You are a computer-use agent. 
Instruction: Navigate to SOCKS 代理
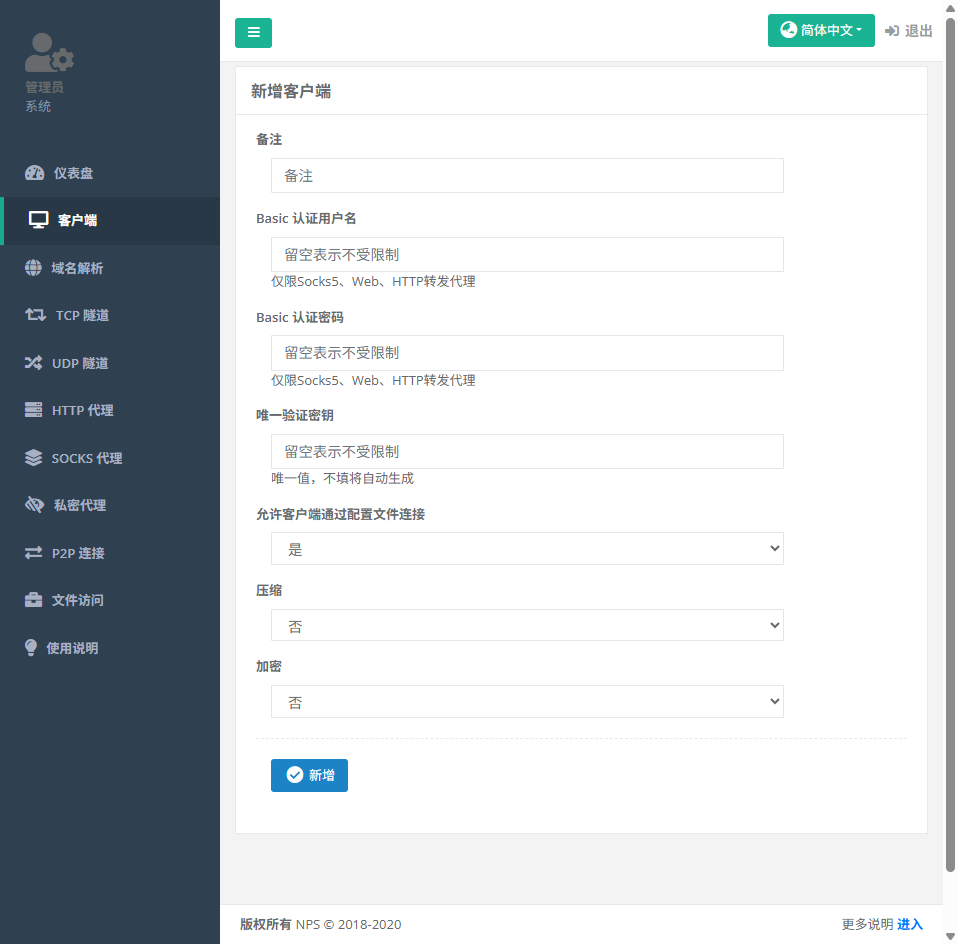point(110,458)
